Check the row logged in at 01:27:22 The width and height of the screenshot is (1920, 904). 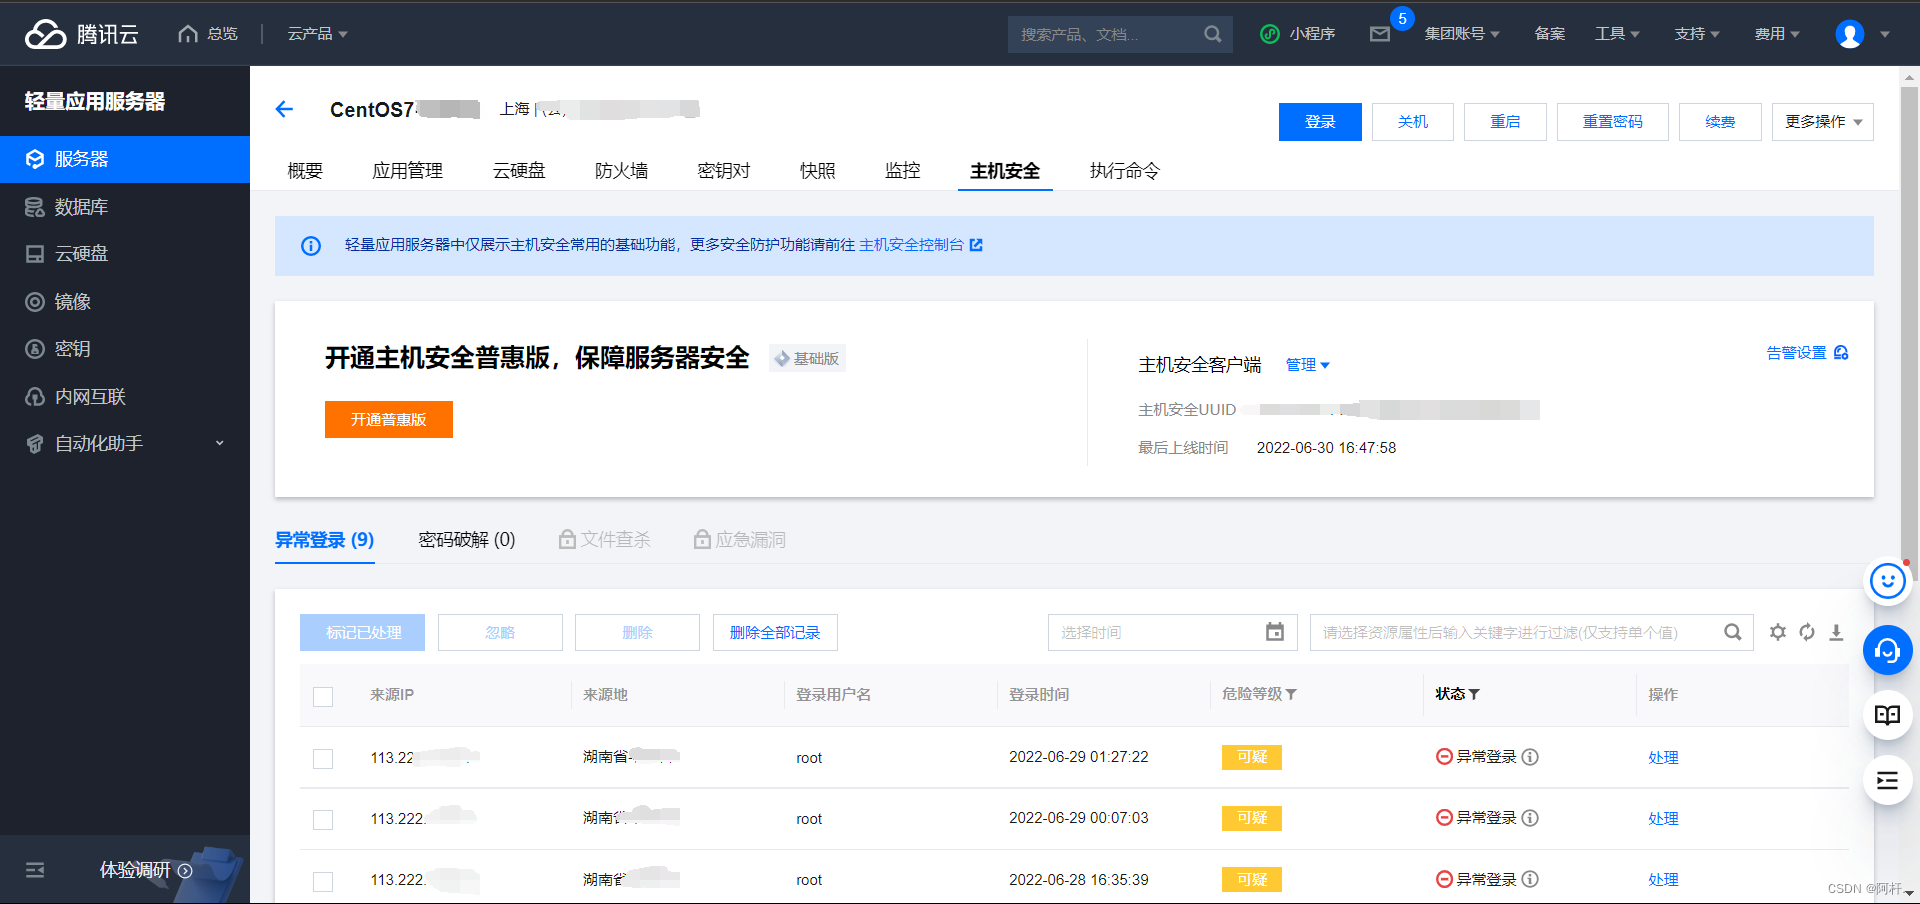323,759
